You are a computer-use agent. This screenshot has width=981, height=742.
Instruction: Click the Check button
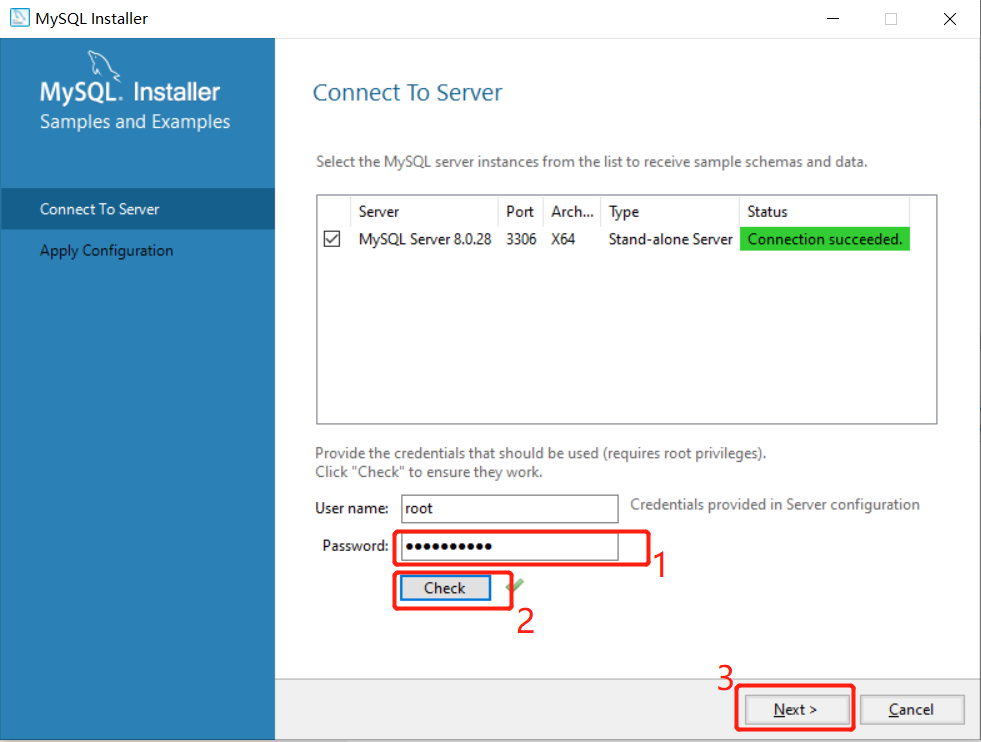click(x=445, y=588)
